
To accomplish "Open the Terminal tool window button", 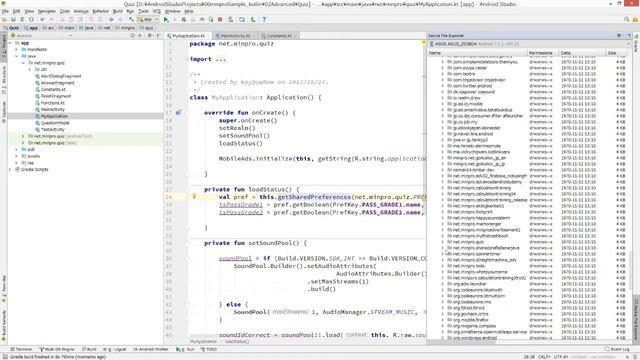I will [x=21, y=349].
